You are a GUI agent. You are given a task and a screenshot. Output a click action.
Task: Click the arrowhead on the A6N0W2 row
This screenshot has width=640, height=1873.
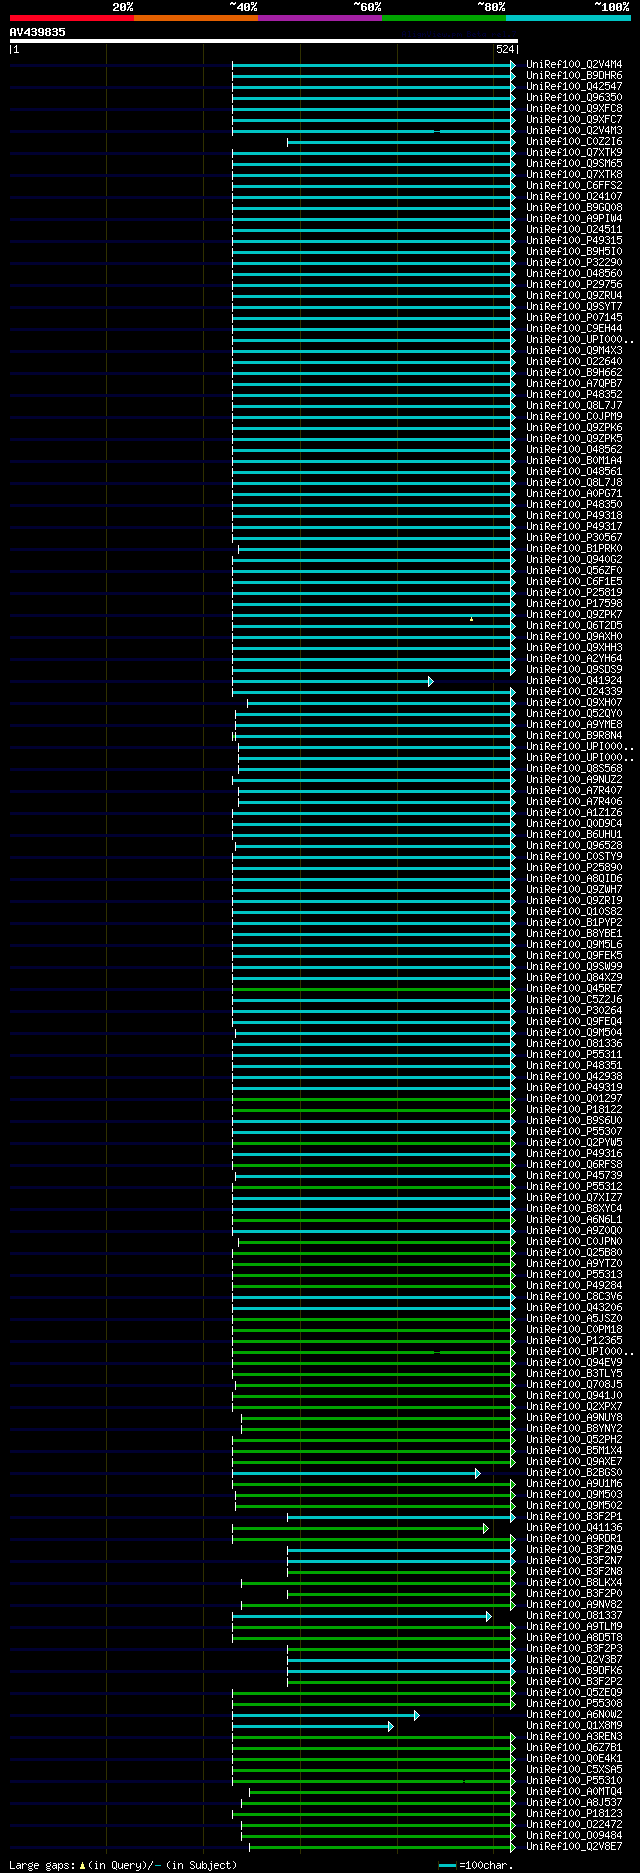point(416,1715)
